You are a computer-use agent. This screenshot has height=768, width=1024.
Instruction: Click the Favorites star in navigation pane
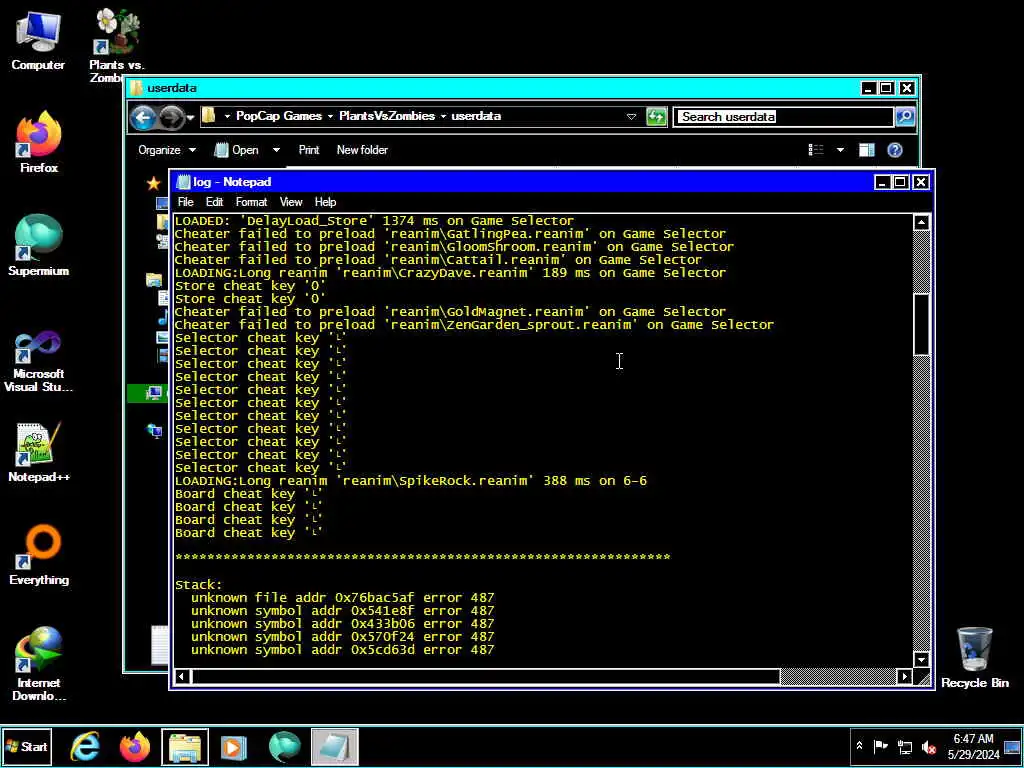tap(153, 184)
